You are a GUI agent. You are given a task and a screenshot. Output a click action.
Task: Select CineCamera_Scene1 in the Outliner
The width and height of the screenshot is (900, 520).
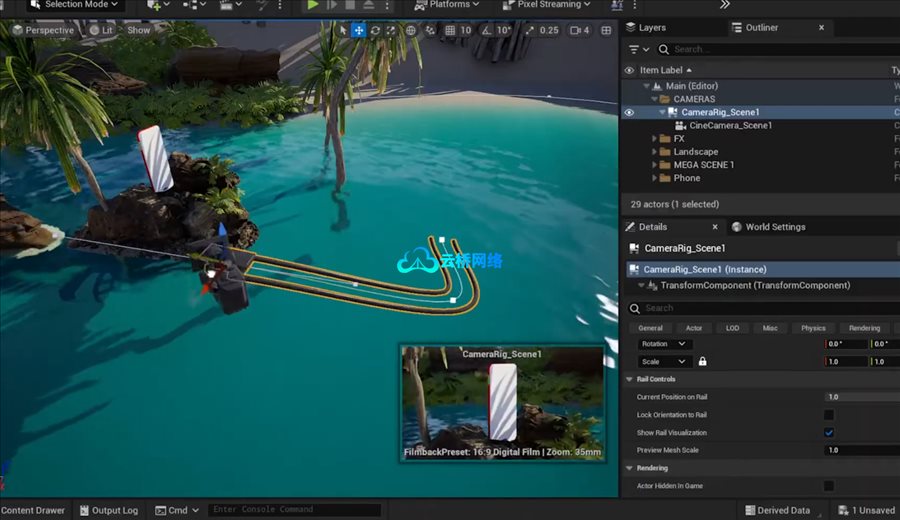730,126
